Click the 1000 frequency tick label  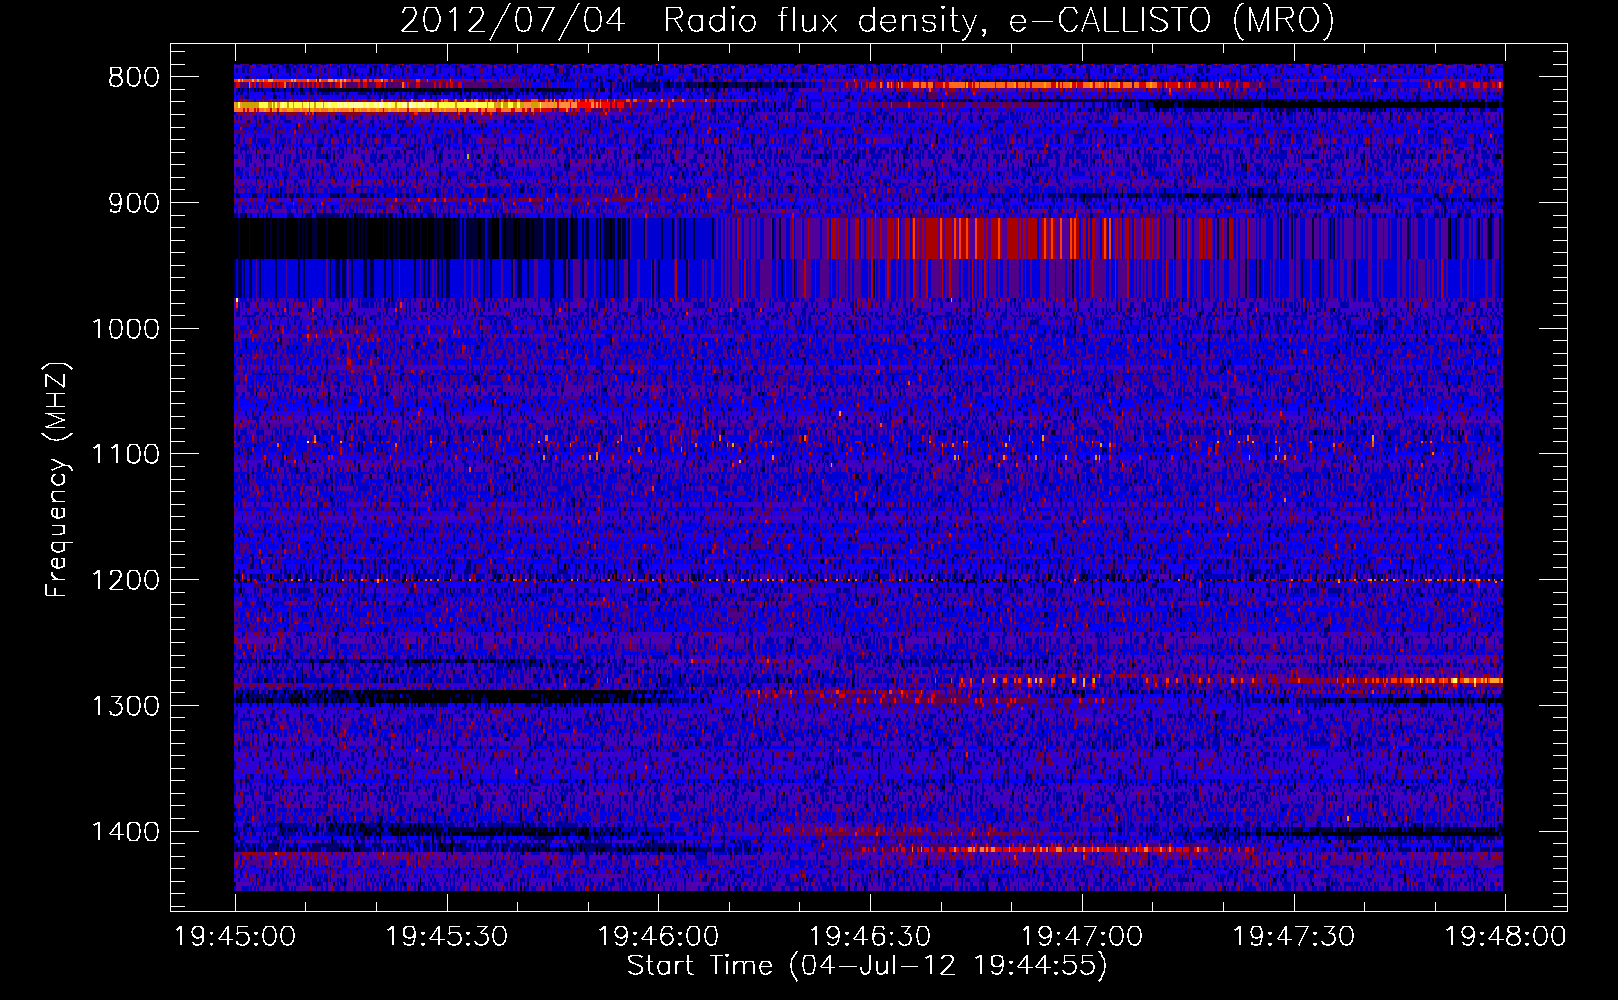pos(126,329)
